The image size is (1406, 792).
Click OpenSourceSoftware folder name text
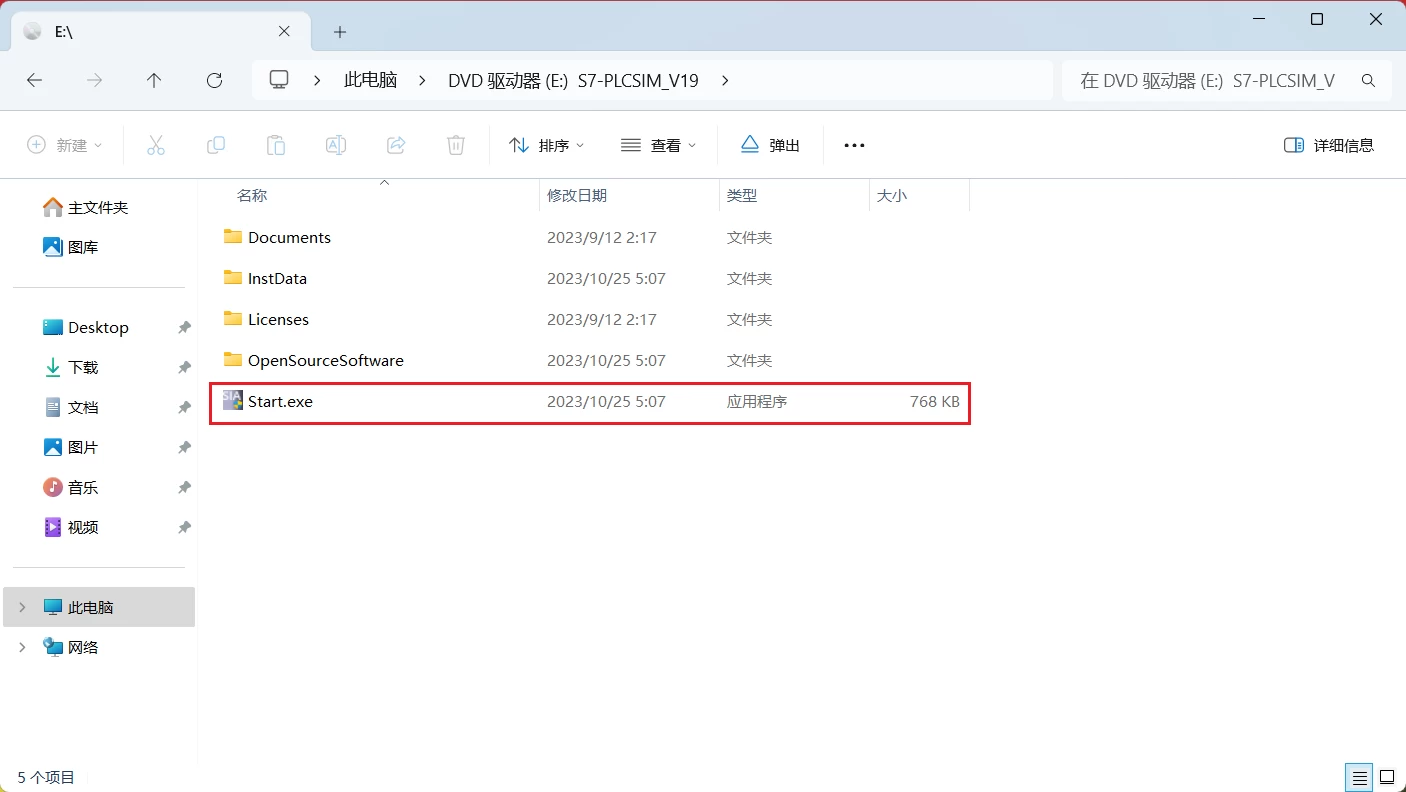coord(326,360)
